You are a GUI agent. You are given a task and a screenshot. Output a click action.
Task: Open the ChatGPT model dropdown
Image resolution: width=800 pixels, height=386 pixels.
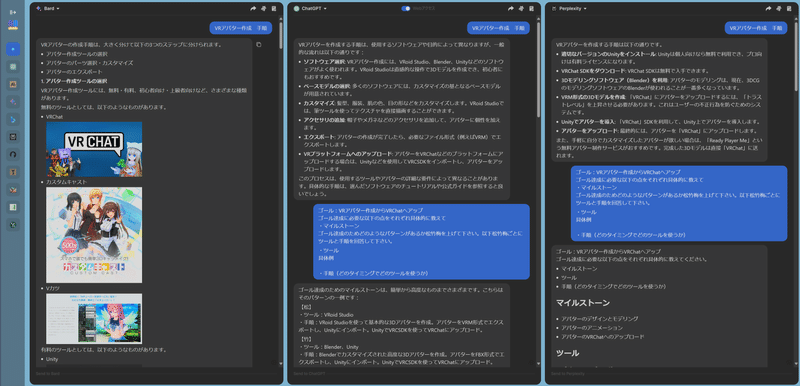310,9
